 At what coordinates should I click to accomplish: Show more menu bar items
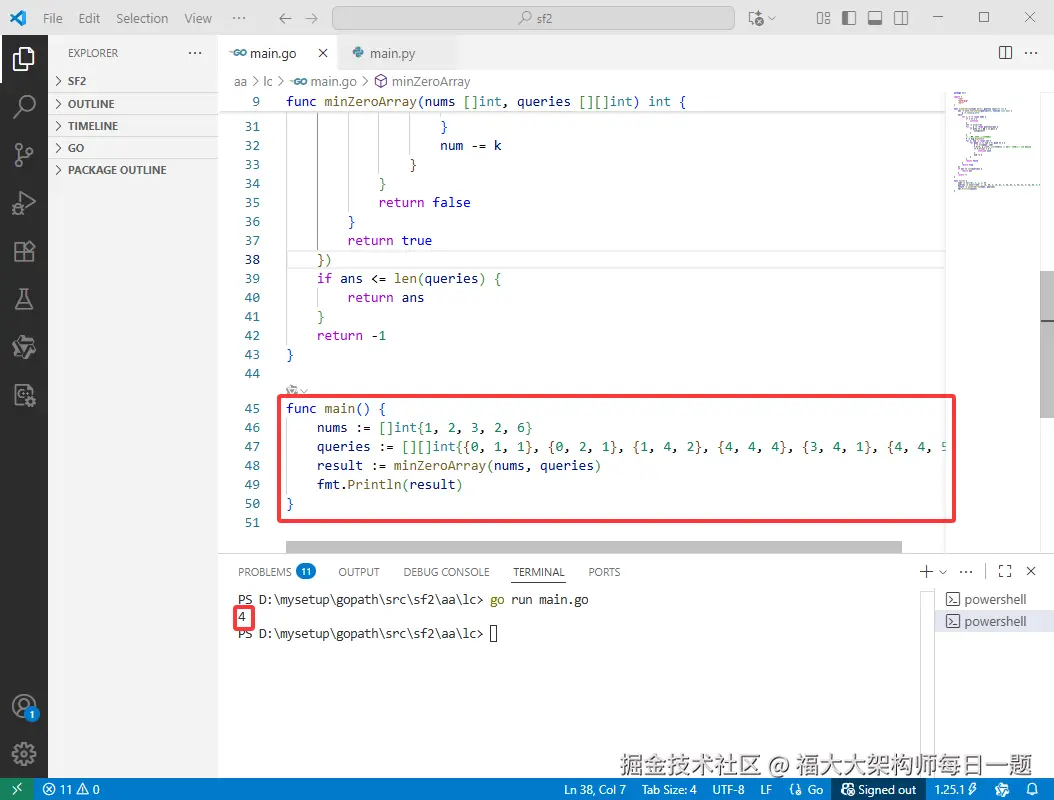click(239, 18)
